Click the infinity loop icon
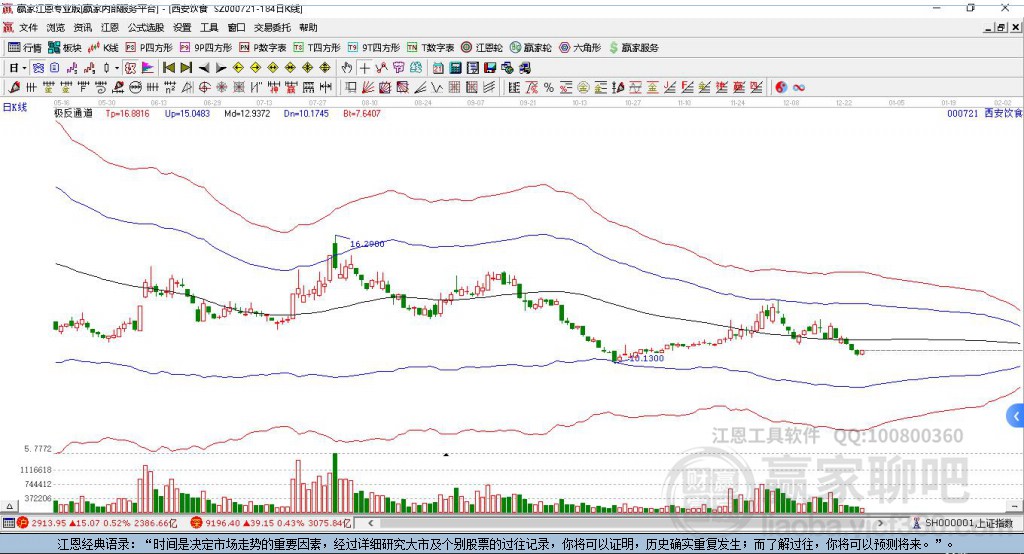 (x=799, y=87)
